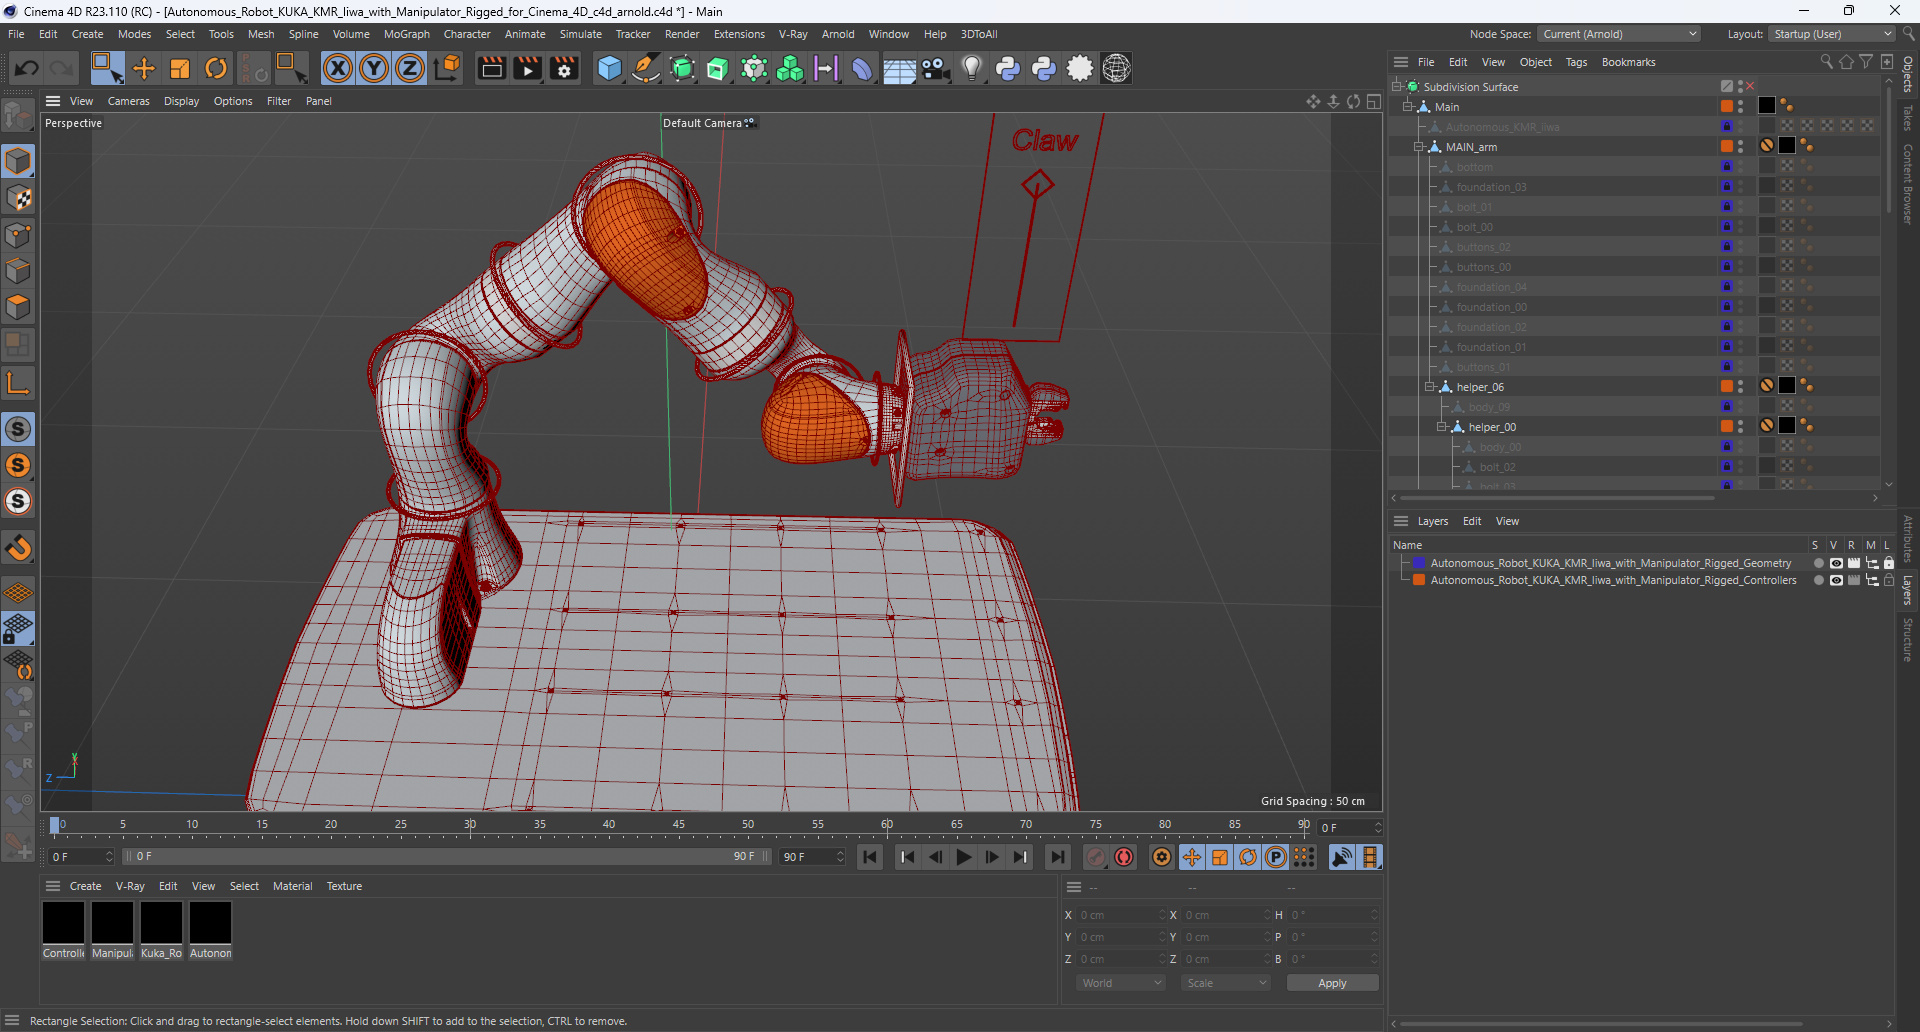
Task: Click the Floor grid object icon
Action: tap(899, 68)
